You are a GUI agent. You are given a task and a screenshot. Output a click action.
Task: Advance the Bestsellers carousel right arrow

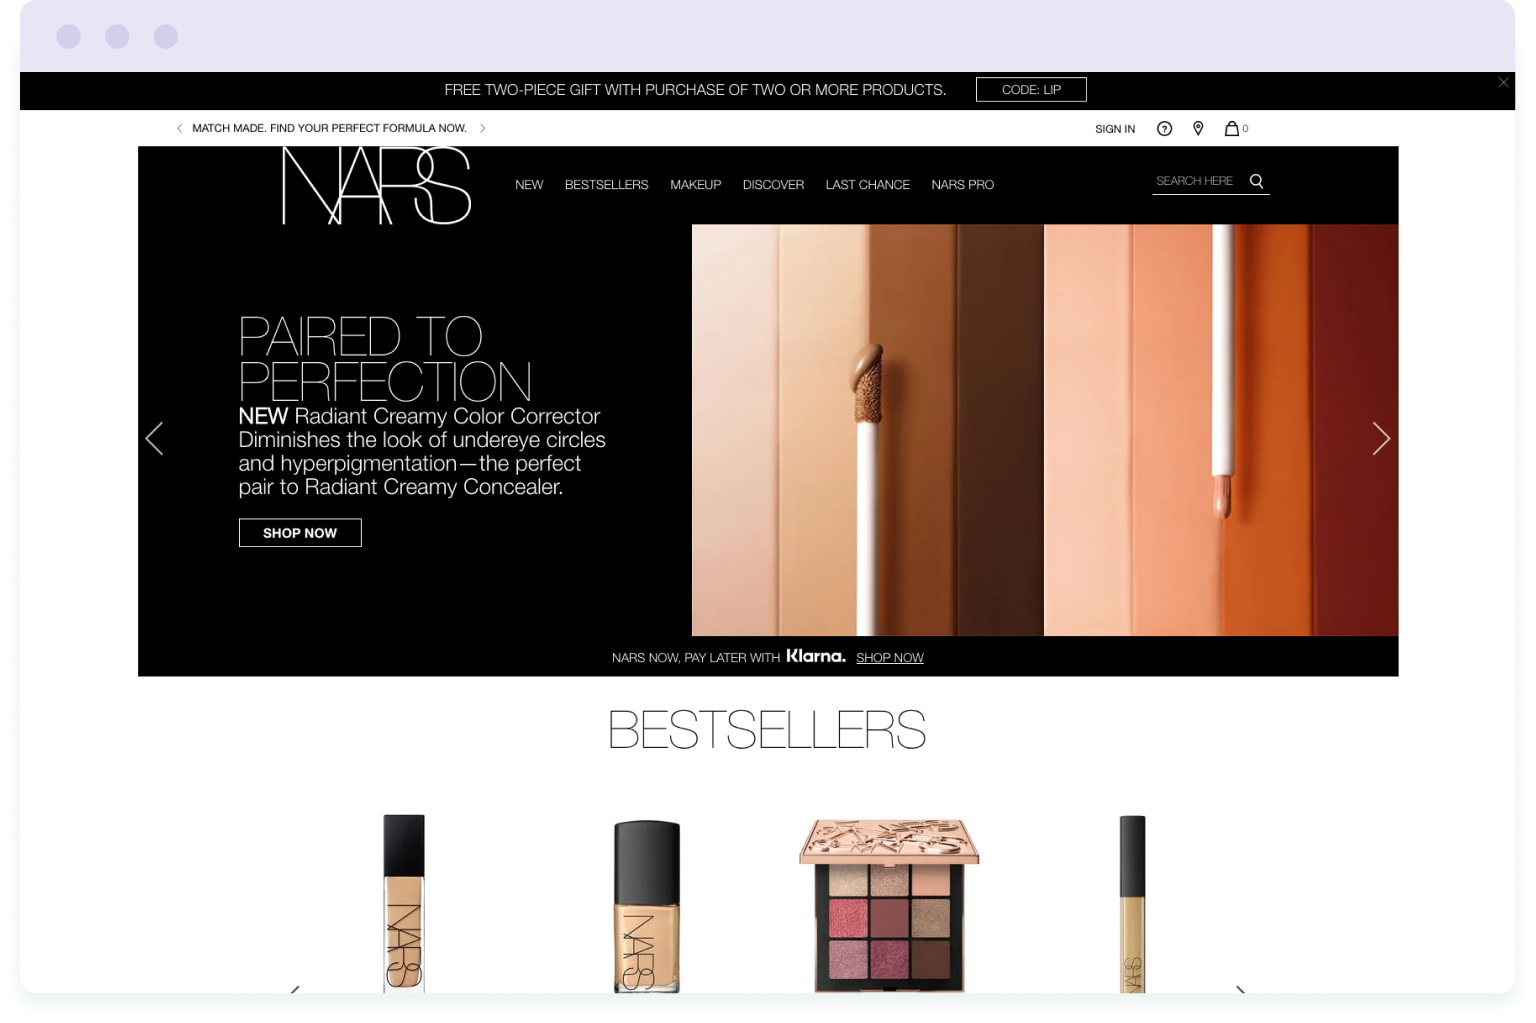tap(1240, 991)
